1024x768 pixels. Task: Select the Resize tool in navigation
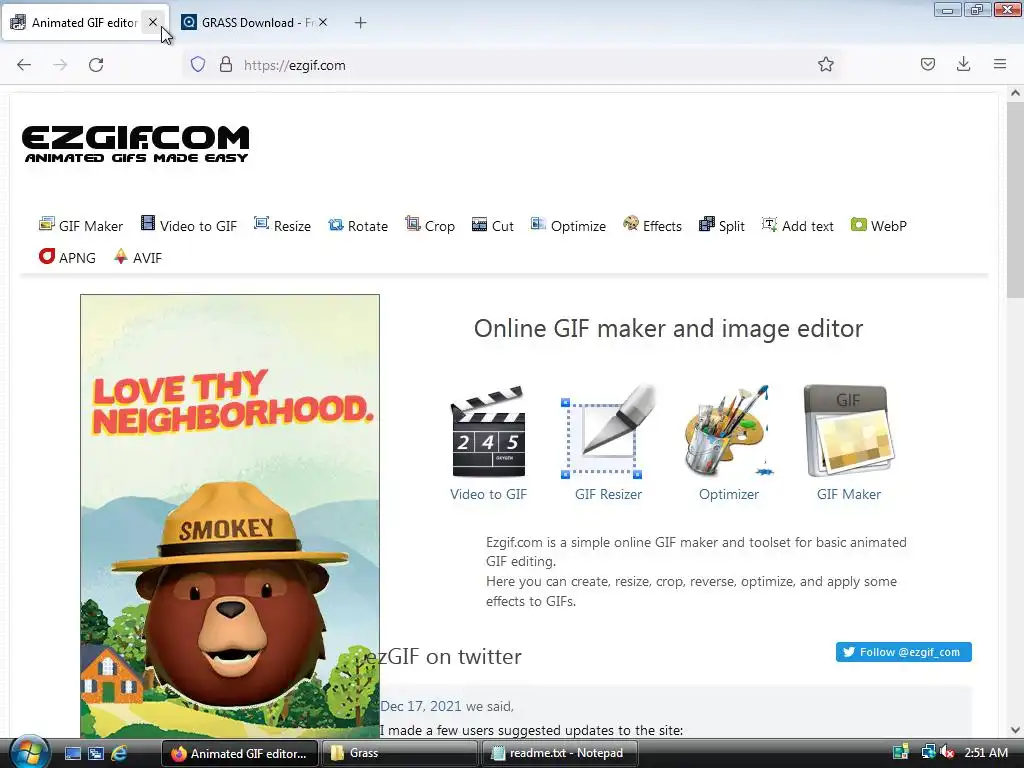click(x=282, y=225)
